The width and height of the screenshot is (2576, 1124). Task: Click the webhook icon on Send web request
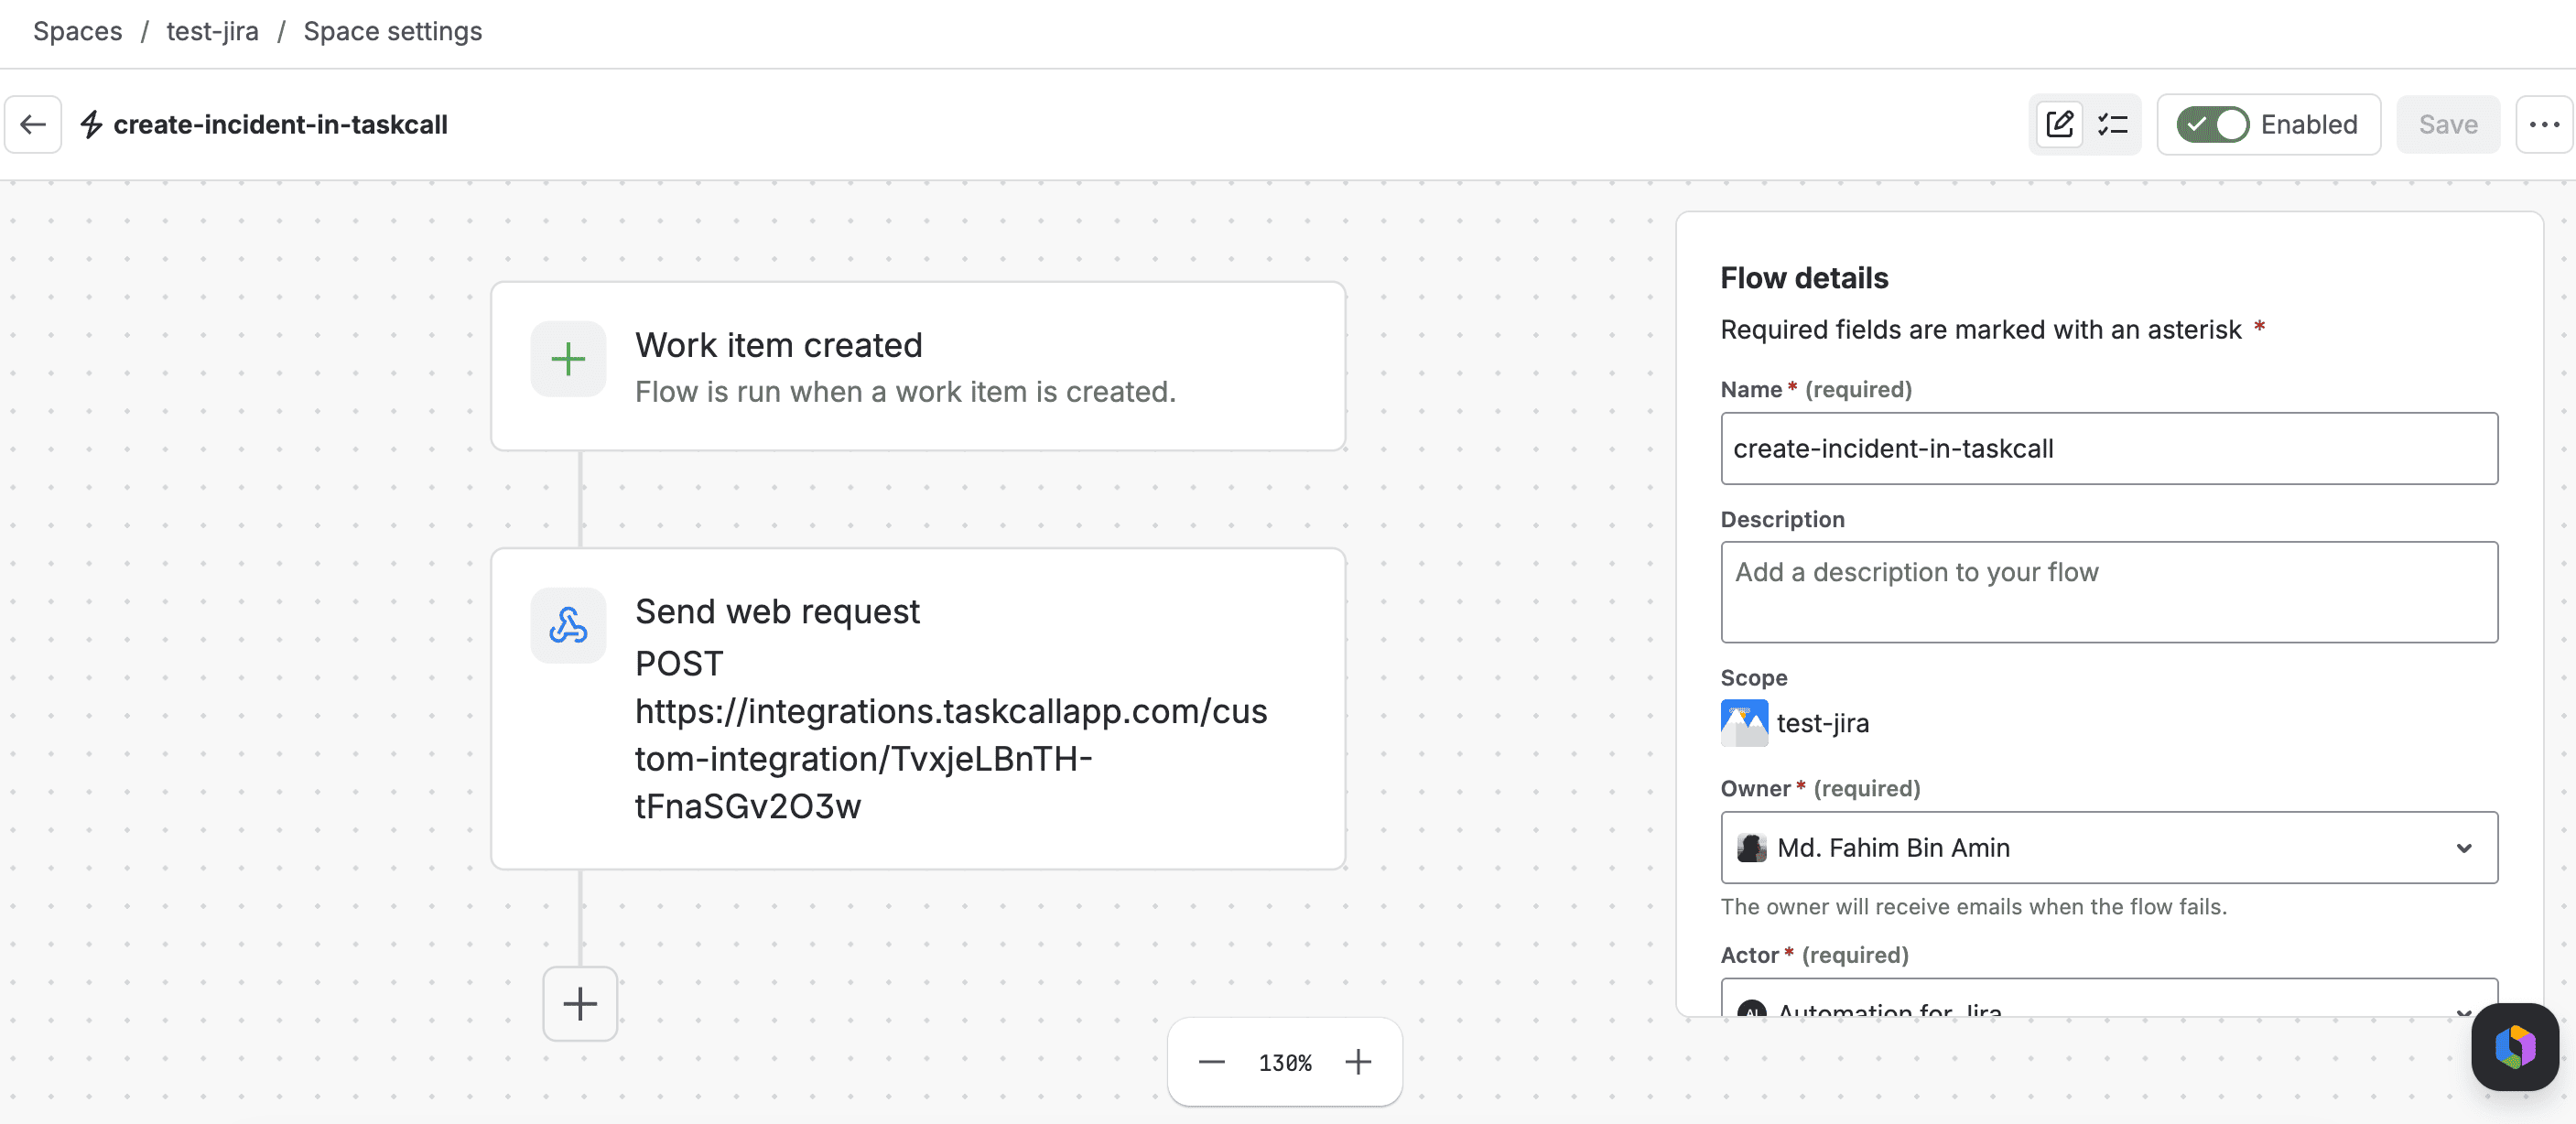568,625
